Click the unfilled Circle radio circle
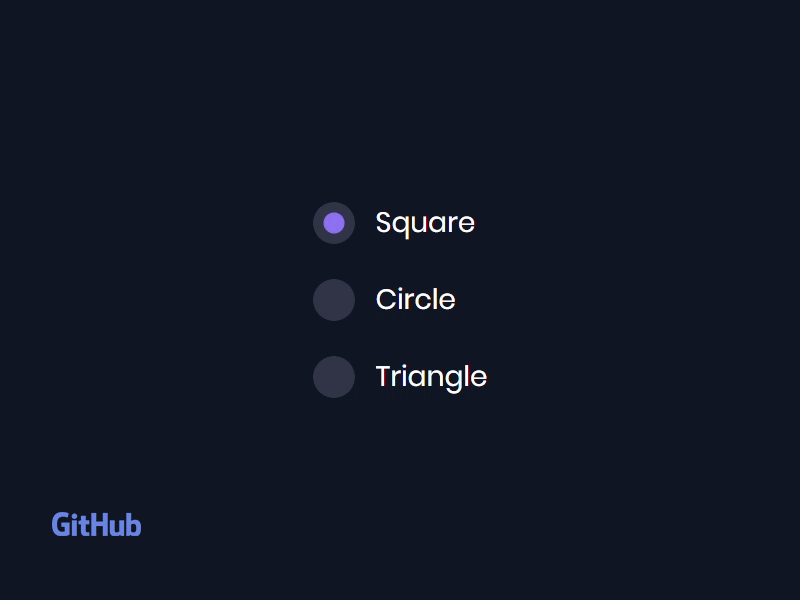The height and width of the screenshot is (600, 800). pyautogui.click(x=334, y=300)
